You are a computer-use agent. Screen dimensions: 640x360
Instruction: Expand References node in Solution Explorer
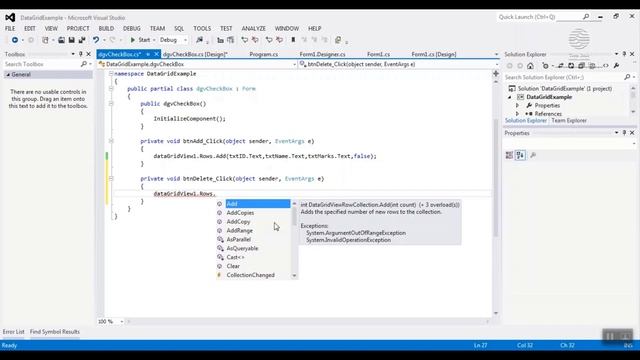[518, 114]
